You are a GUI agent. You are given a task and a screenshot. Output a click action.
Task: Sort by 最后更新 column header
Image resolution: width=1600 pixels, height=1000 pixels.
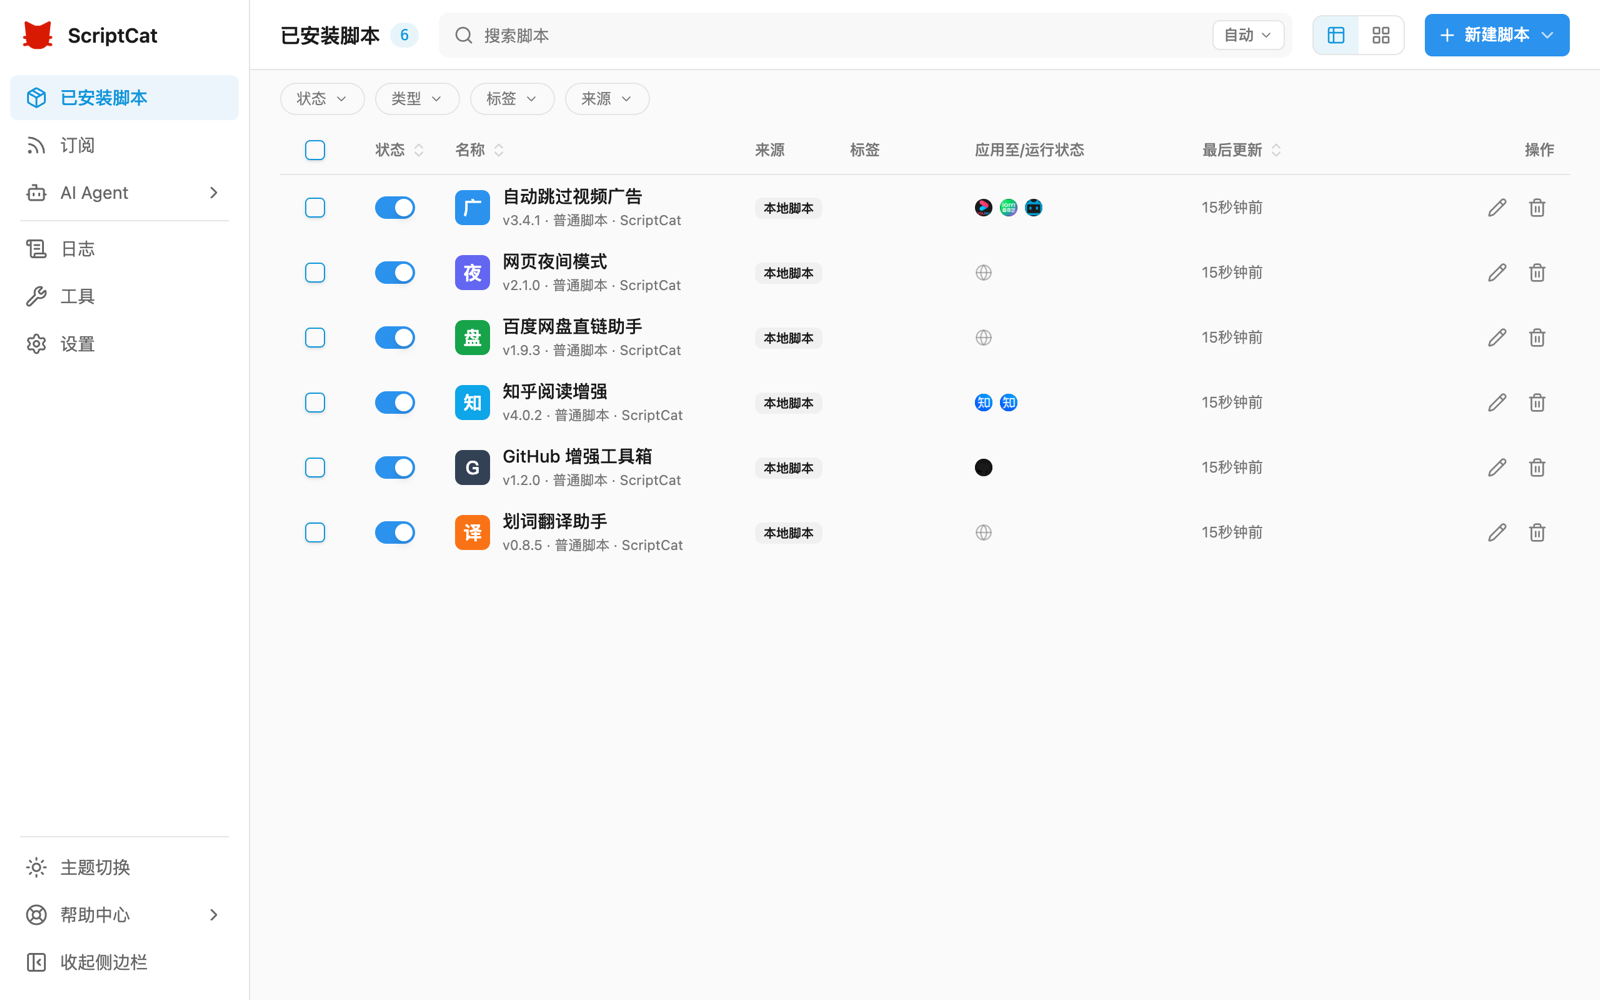1242,150
